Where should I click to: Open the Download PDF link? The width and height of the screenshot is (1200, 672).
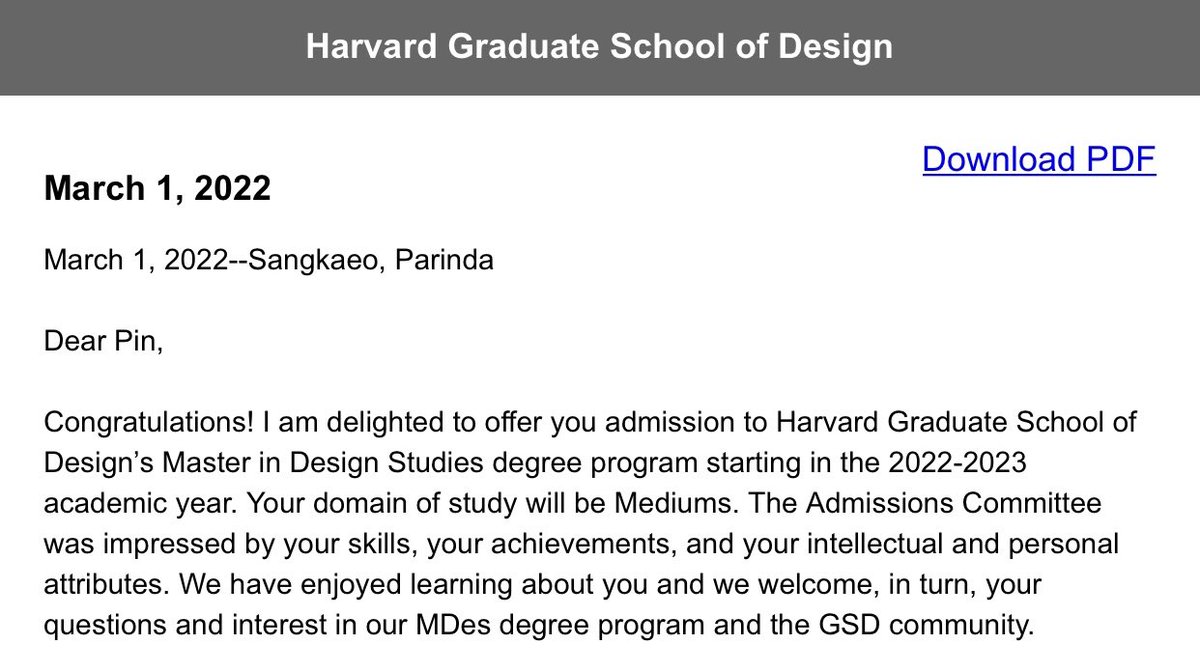coord(1039,159)
